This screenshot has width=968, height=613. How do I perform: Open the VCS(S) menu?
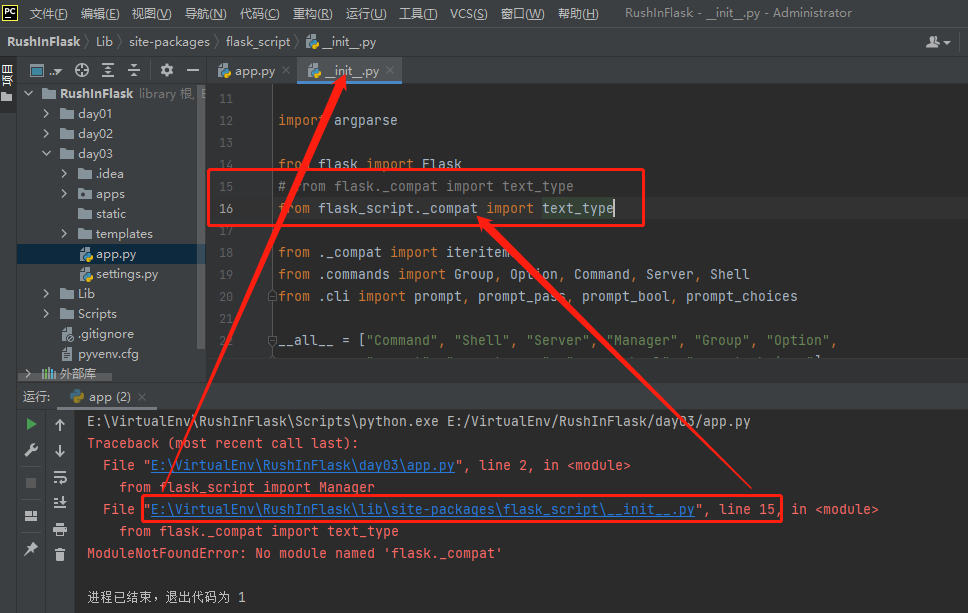point(469,13)
